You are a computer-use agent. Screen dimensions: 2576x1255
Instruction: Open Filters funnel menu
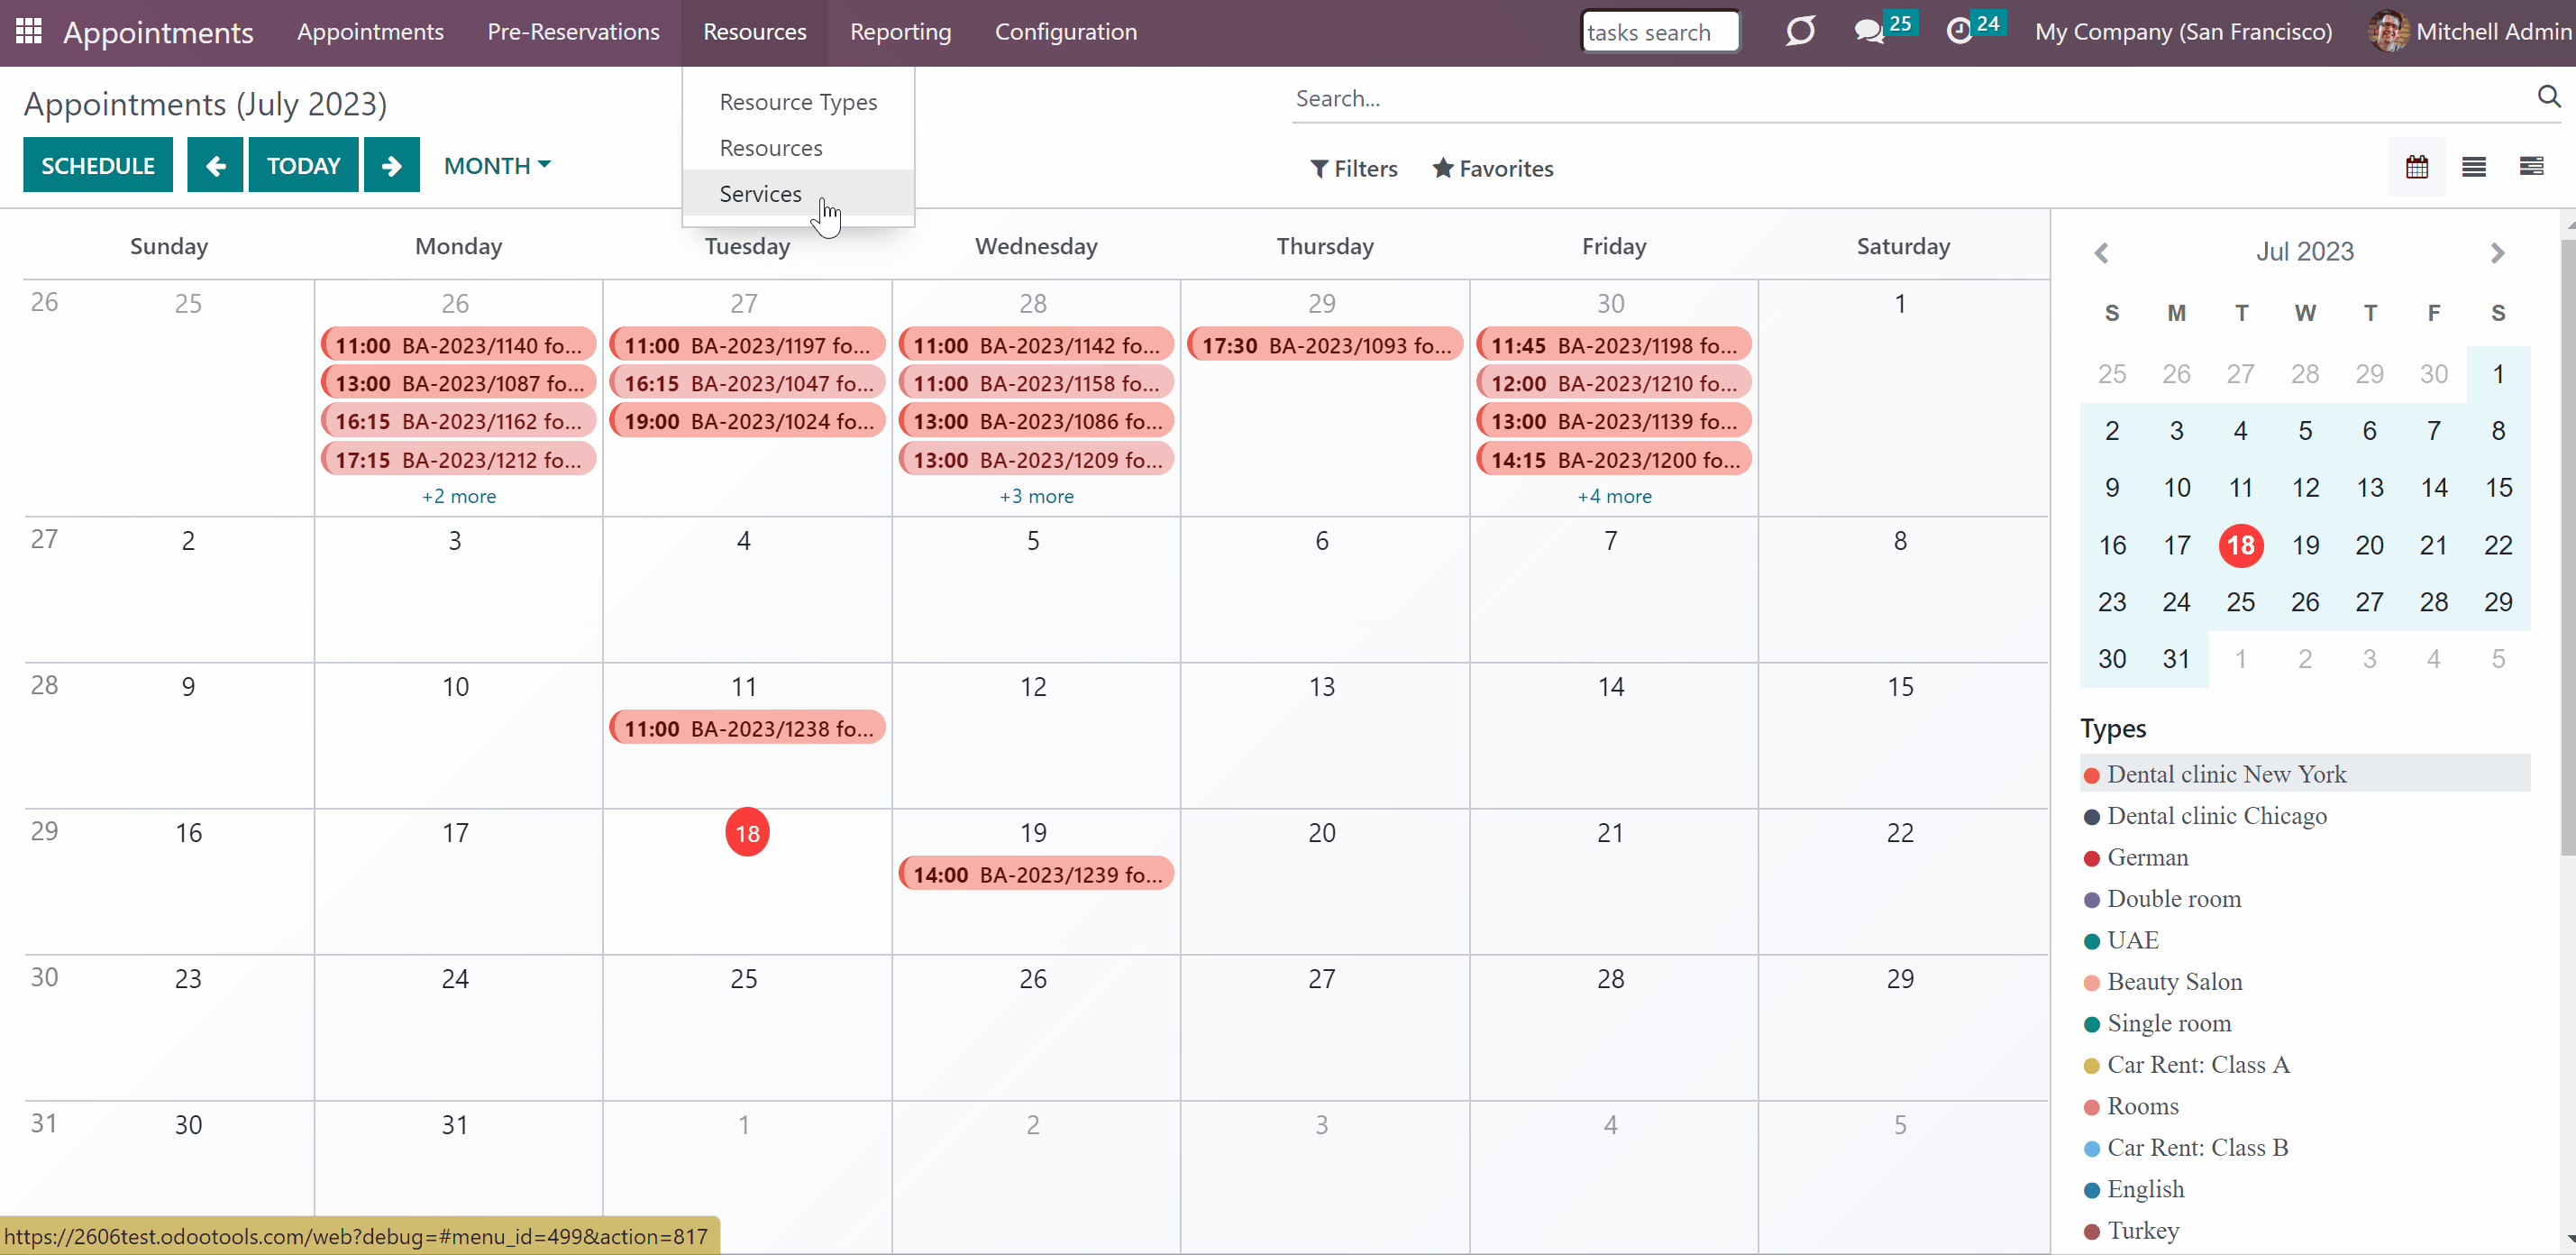coord(1354,169)
